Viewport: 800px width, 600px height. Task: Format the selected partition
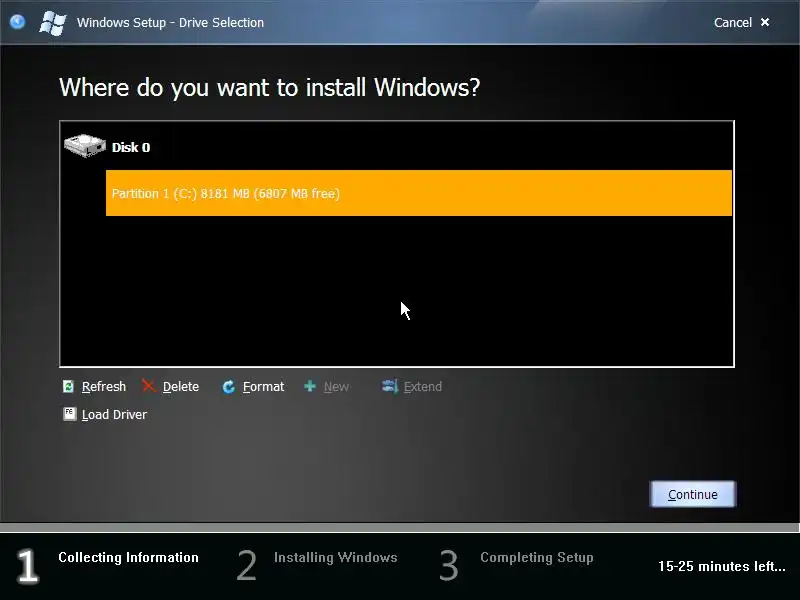coord(263,387)
